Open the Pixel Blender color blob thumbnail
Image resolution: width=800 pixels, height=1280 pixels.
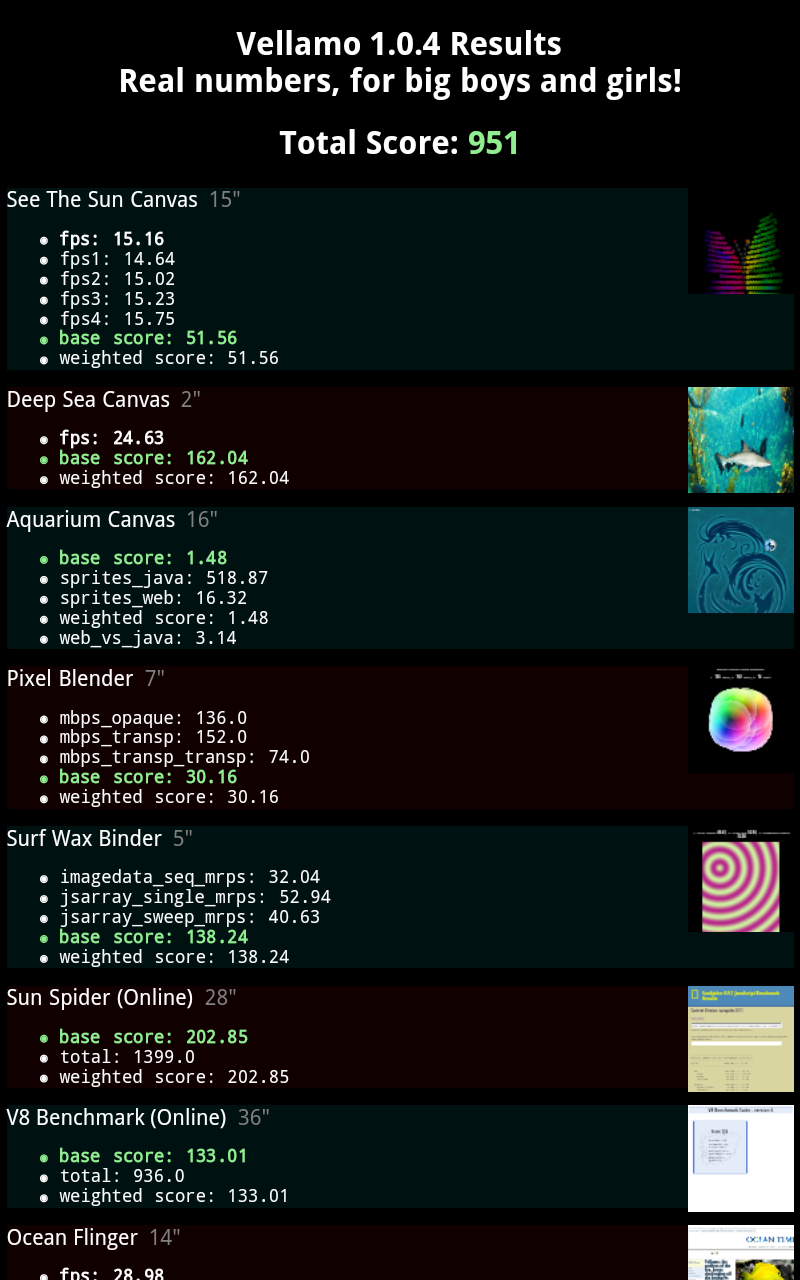click(741, 719)
